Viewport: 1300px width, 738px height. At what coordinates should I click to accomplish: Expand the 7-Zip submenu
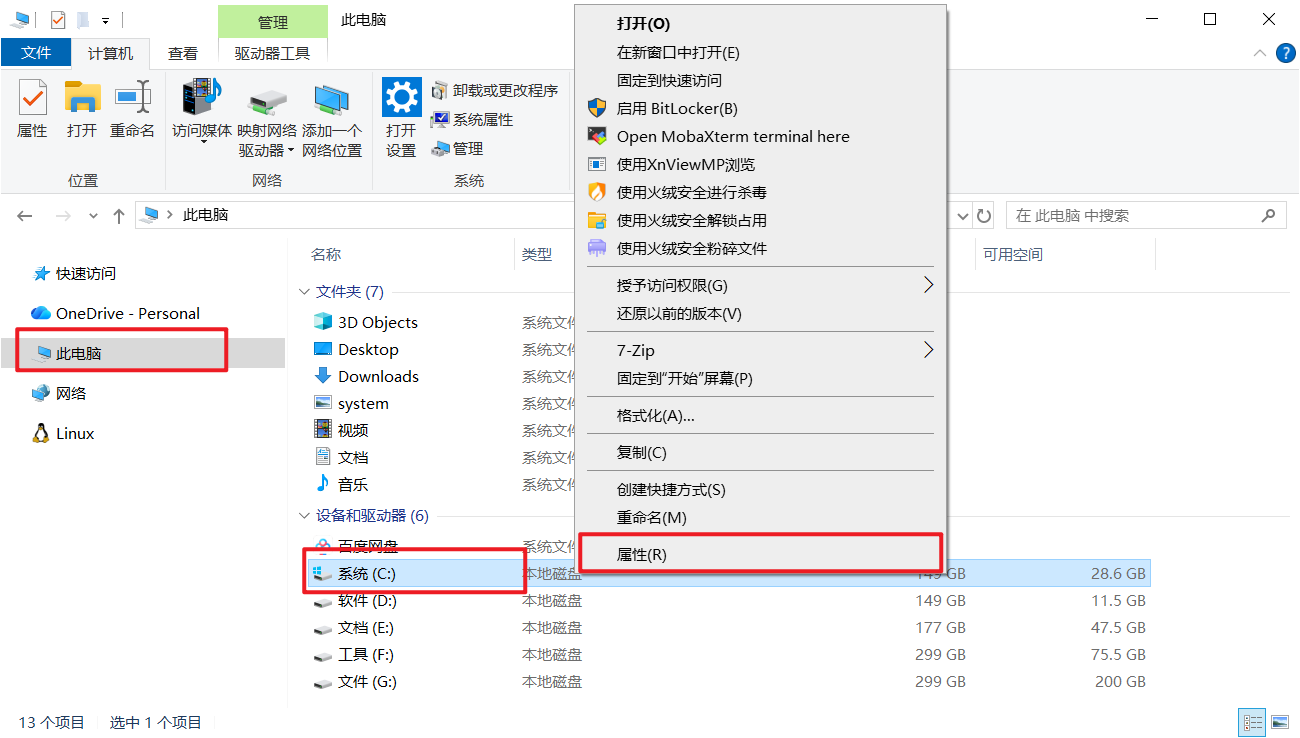pyautogui.click(x=928, y=350)
